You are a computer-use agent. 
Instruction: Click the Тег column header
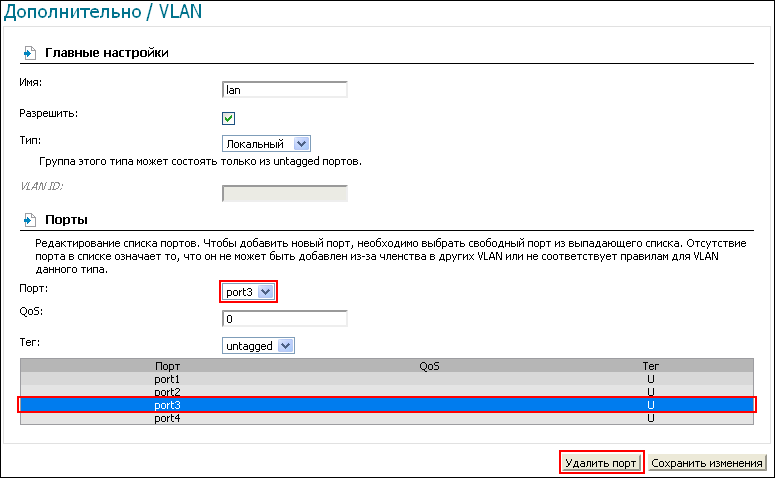650,366
